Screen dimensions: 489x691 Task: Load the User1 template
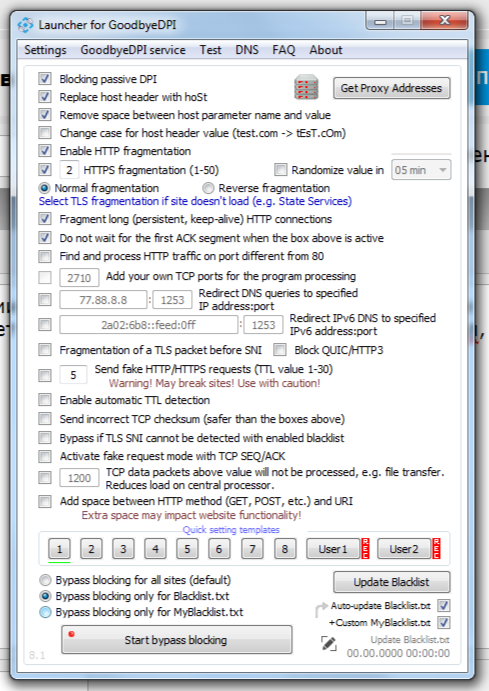(333, 549)
